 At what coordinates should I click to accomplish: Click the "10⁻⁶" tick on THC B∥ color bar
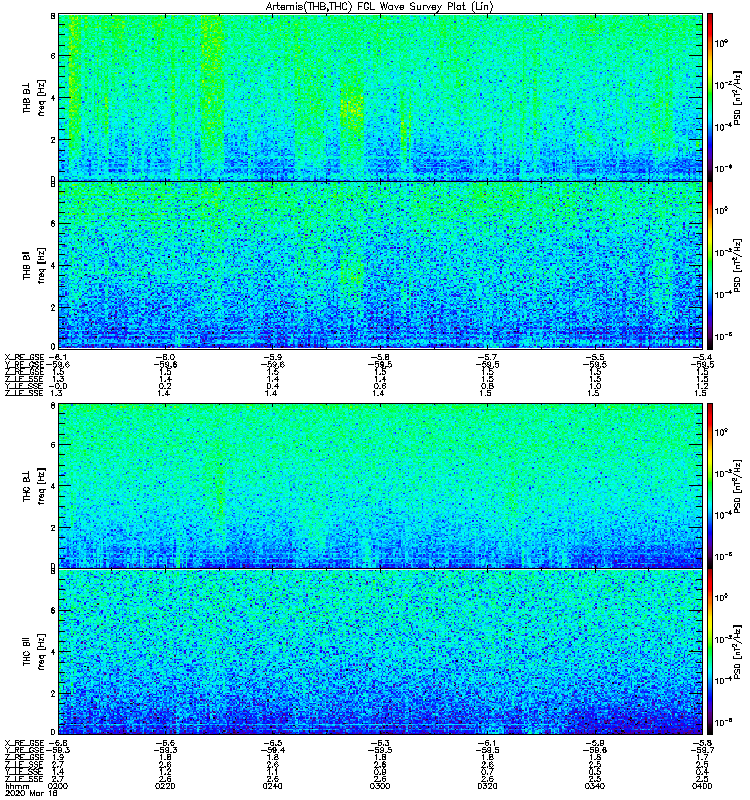(x=721, y=722)
